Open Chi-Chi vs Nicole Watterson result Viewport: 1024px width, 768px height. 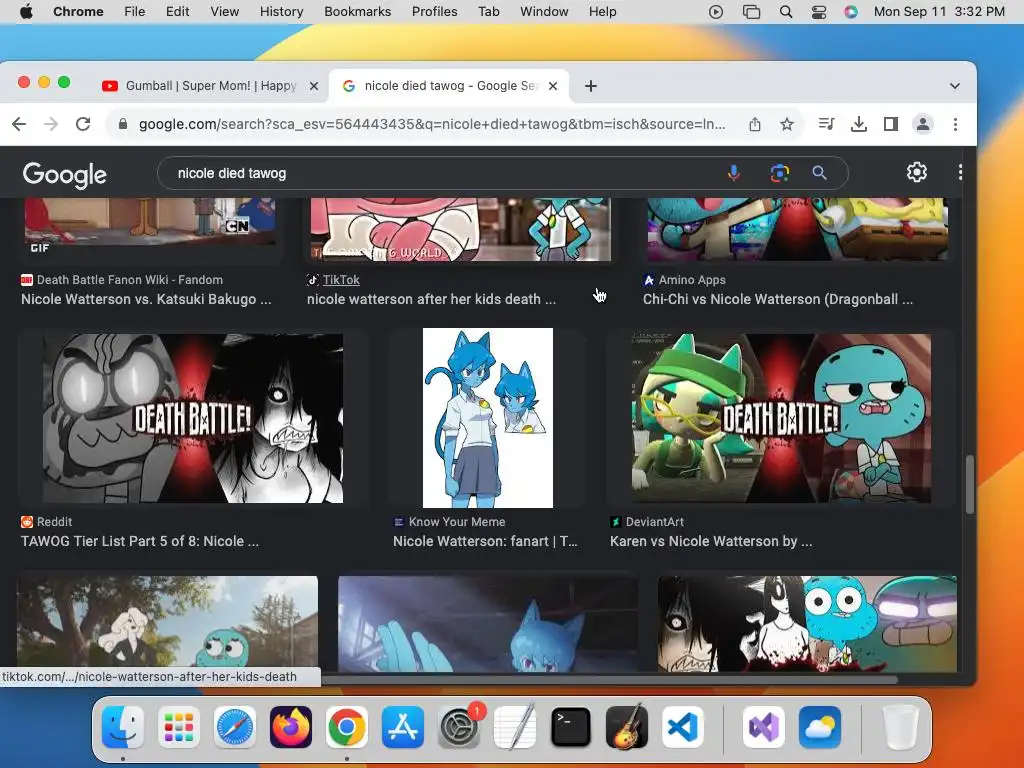point(778,299)
